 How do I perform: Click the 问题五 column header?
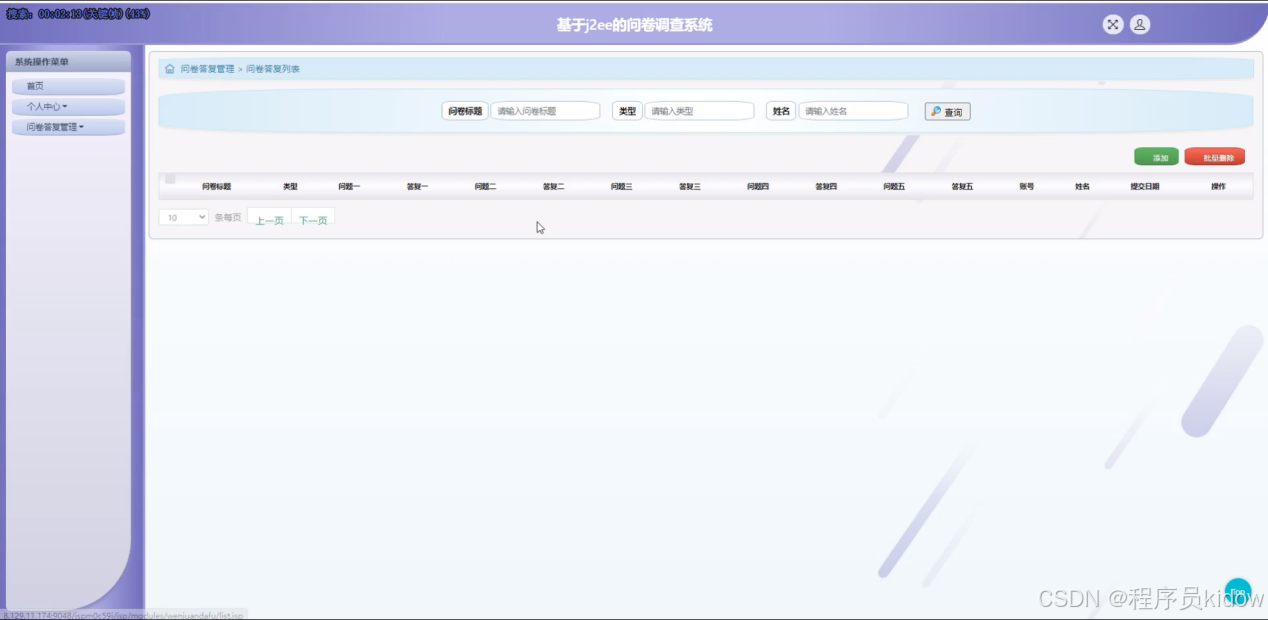(894, 187)
